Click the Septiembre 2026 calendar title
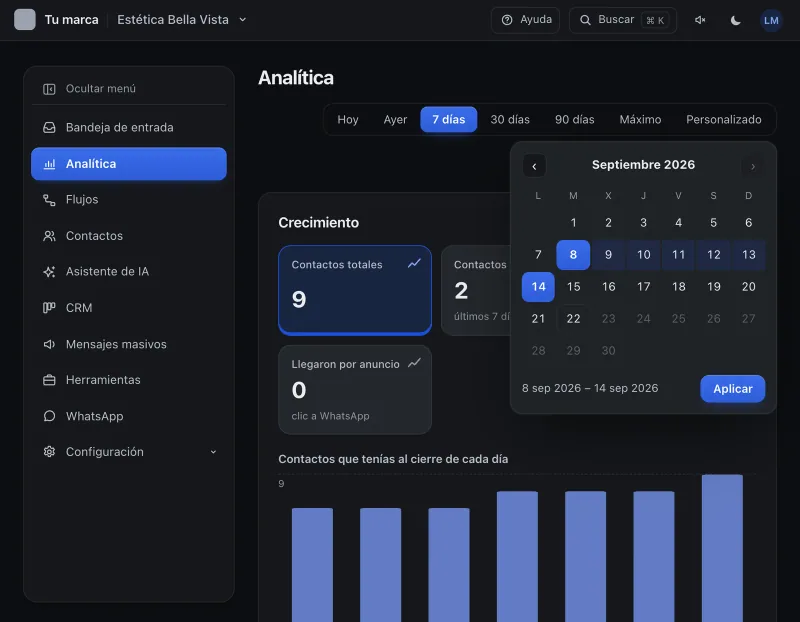Viewport: 800px width, 622px height. (643, 165)
